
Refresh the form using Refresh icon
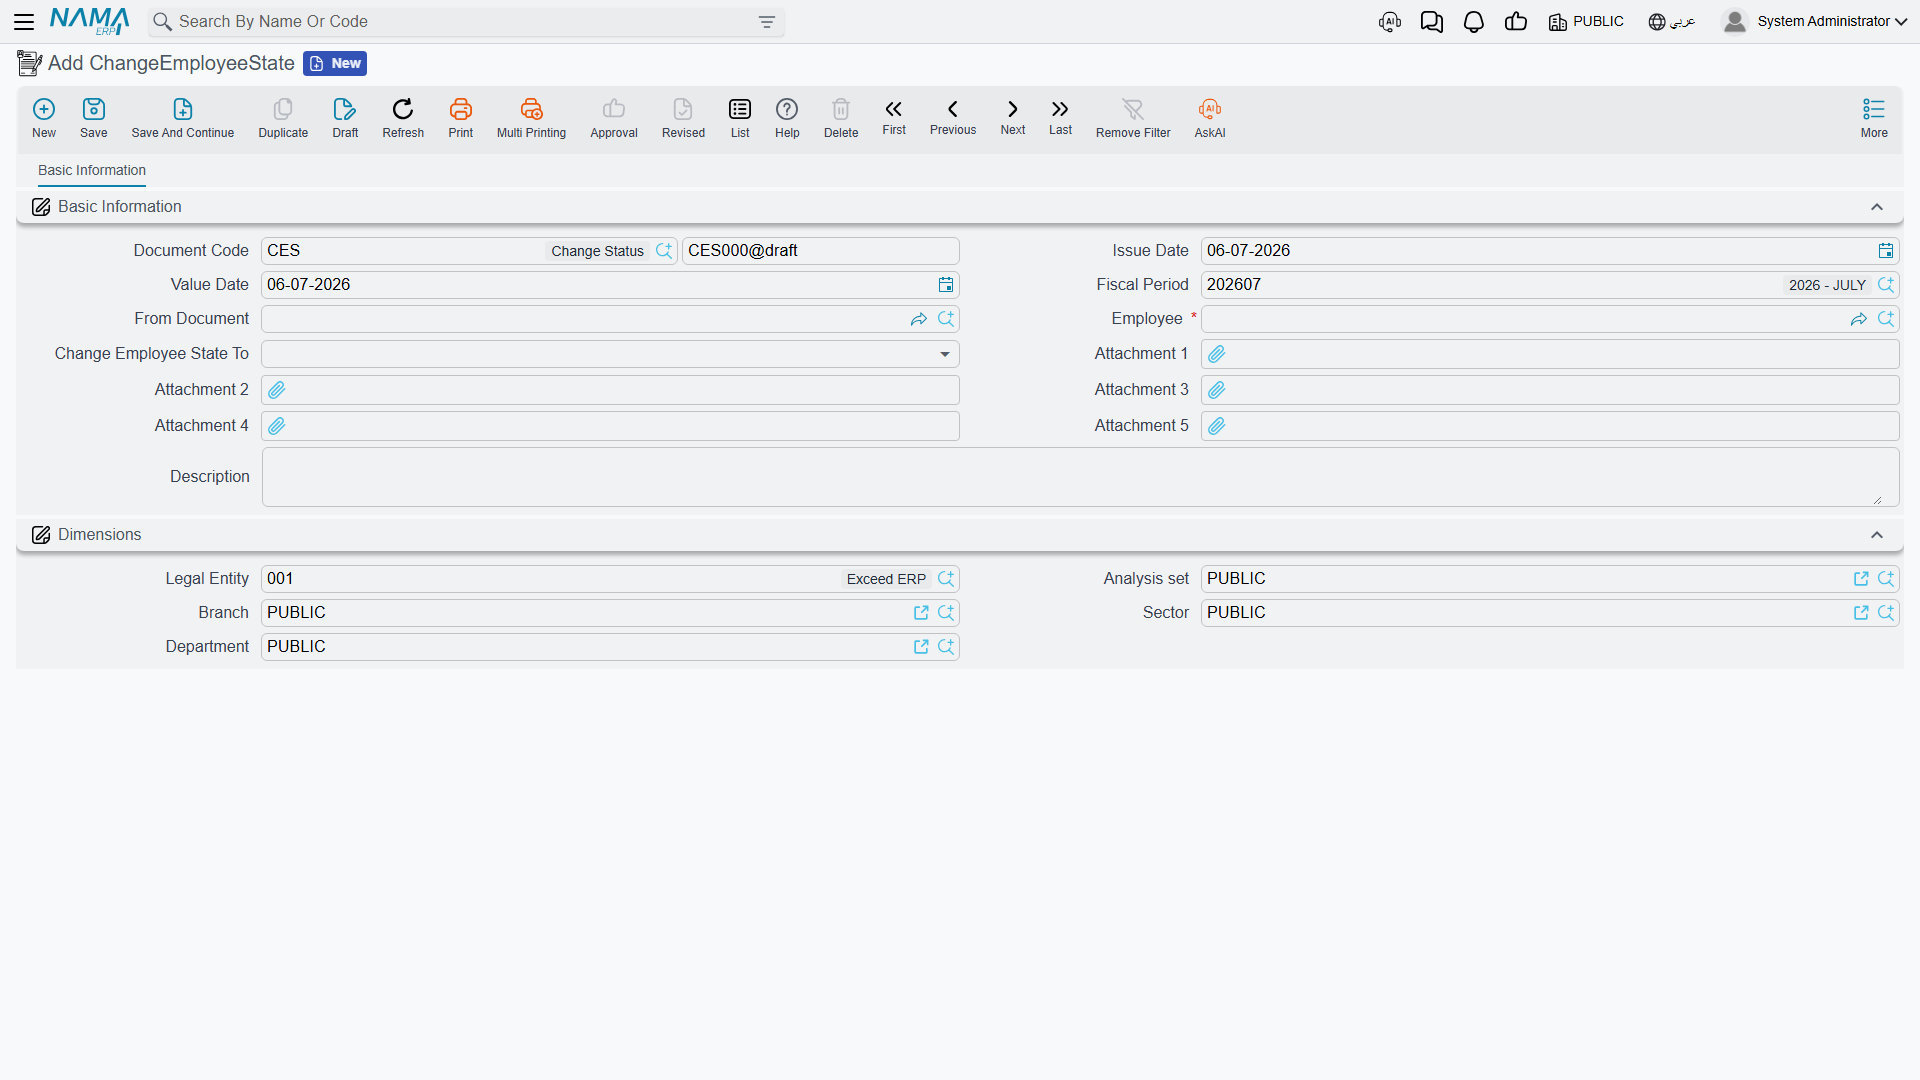(x=403, y=109)
